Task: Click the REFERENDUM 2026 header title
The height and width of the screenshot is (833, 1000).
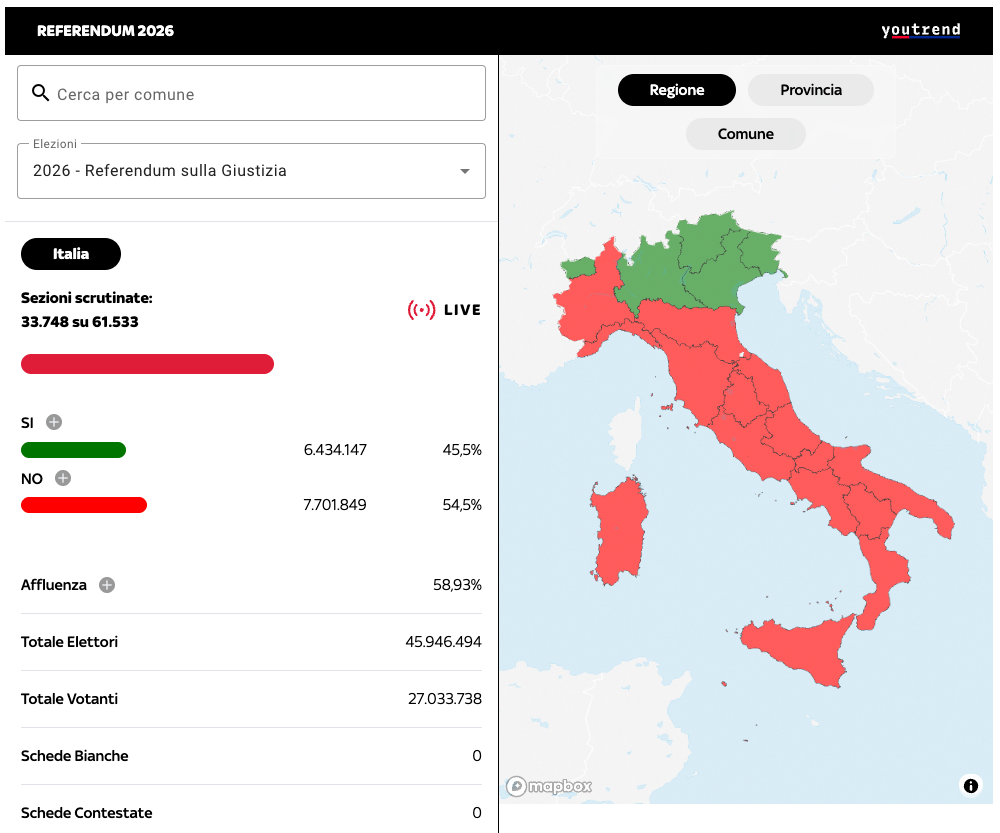Action: [105, 30]
